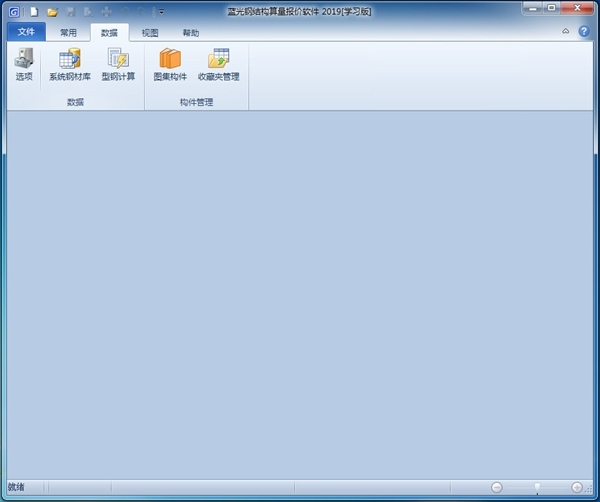600x502 pixels.
Task: Collapse the ribbon with the chevron arrow
Action: pos(566,31)
